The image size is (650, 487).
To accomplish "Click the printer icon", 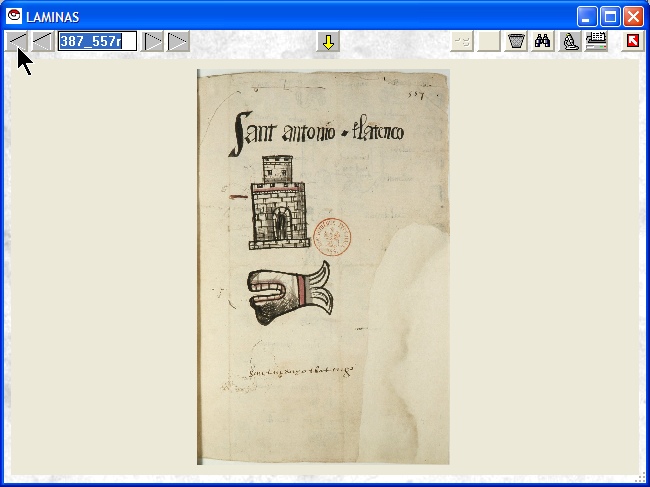I will point(596,41).
